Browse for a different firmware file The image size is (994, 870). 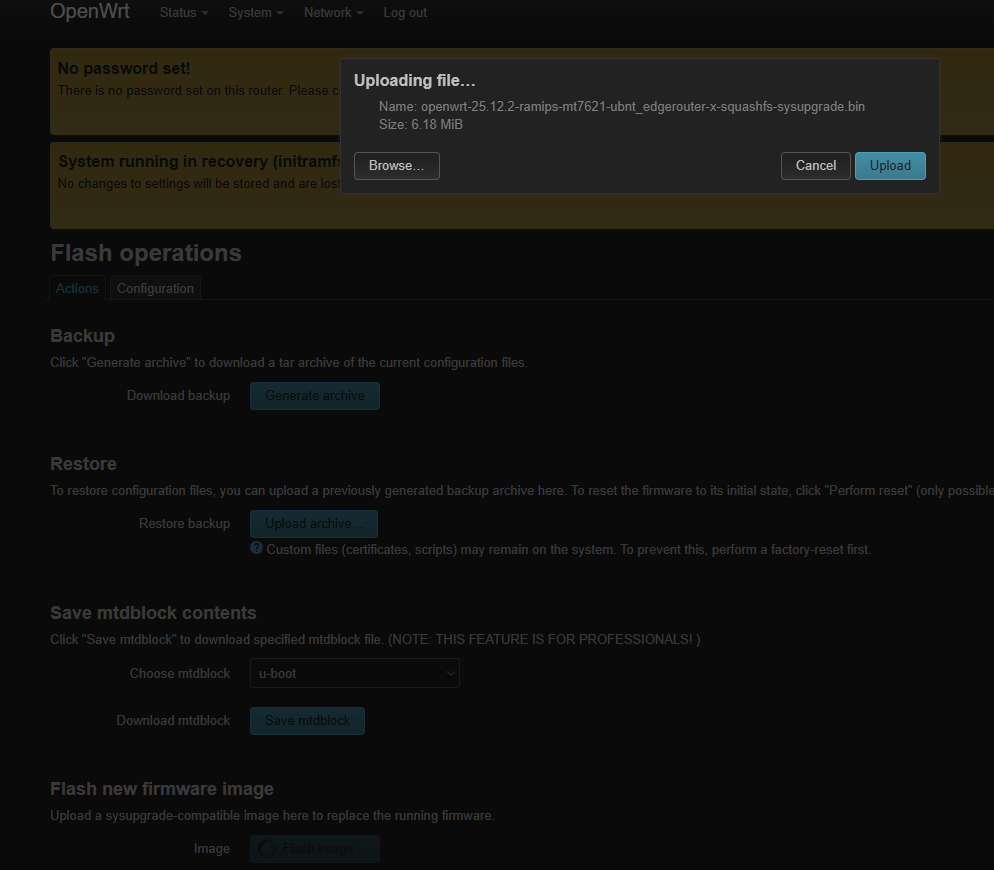coord(397,166)
